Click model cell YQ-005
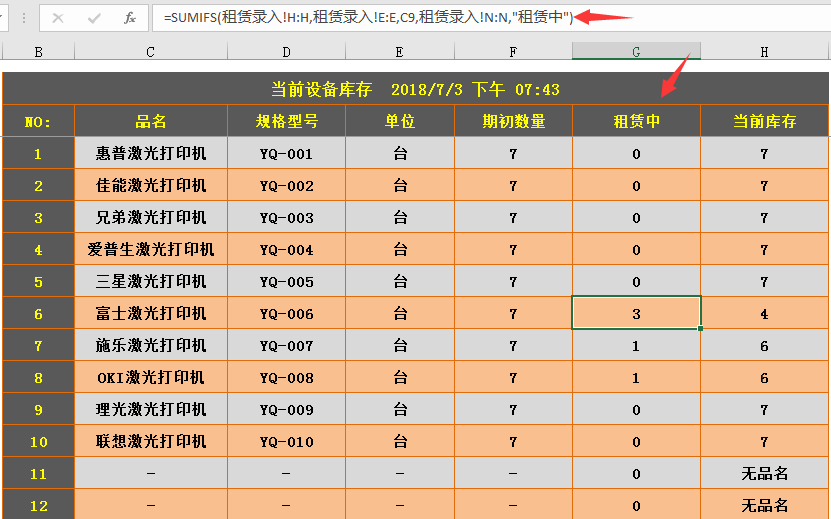The image size is (831, 519). pos(286,281)
